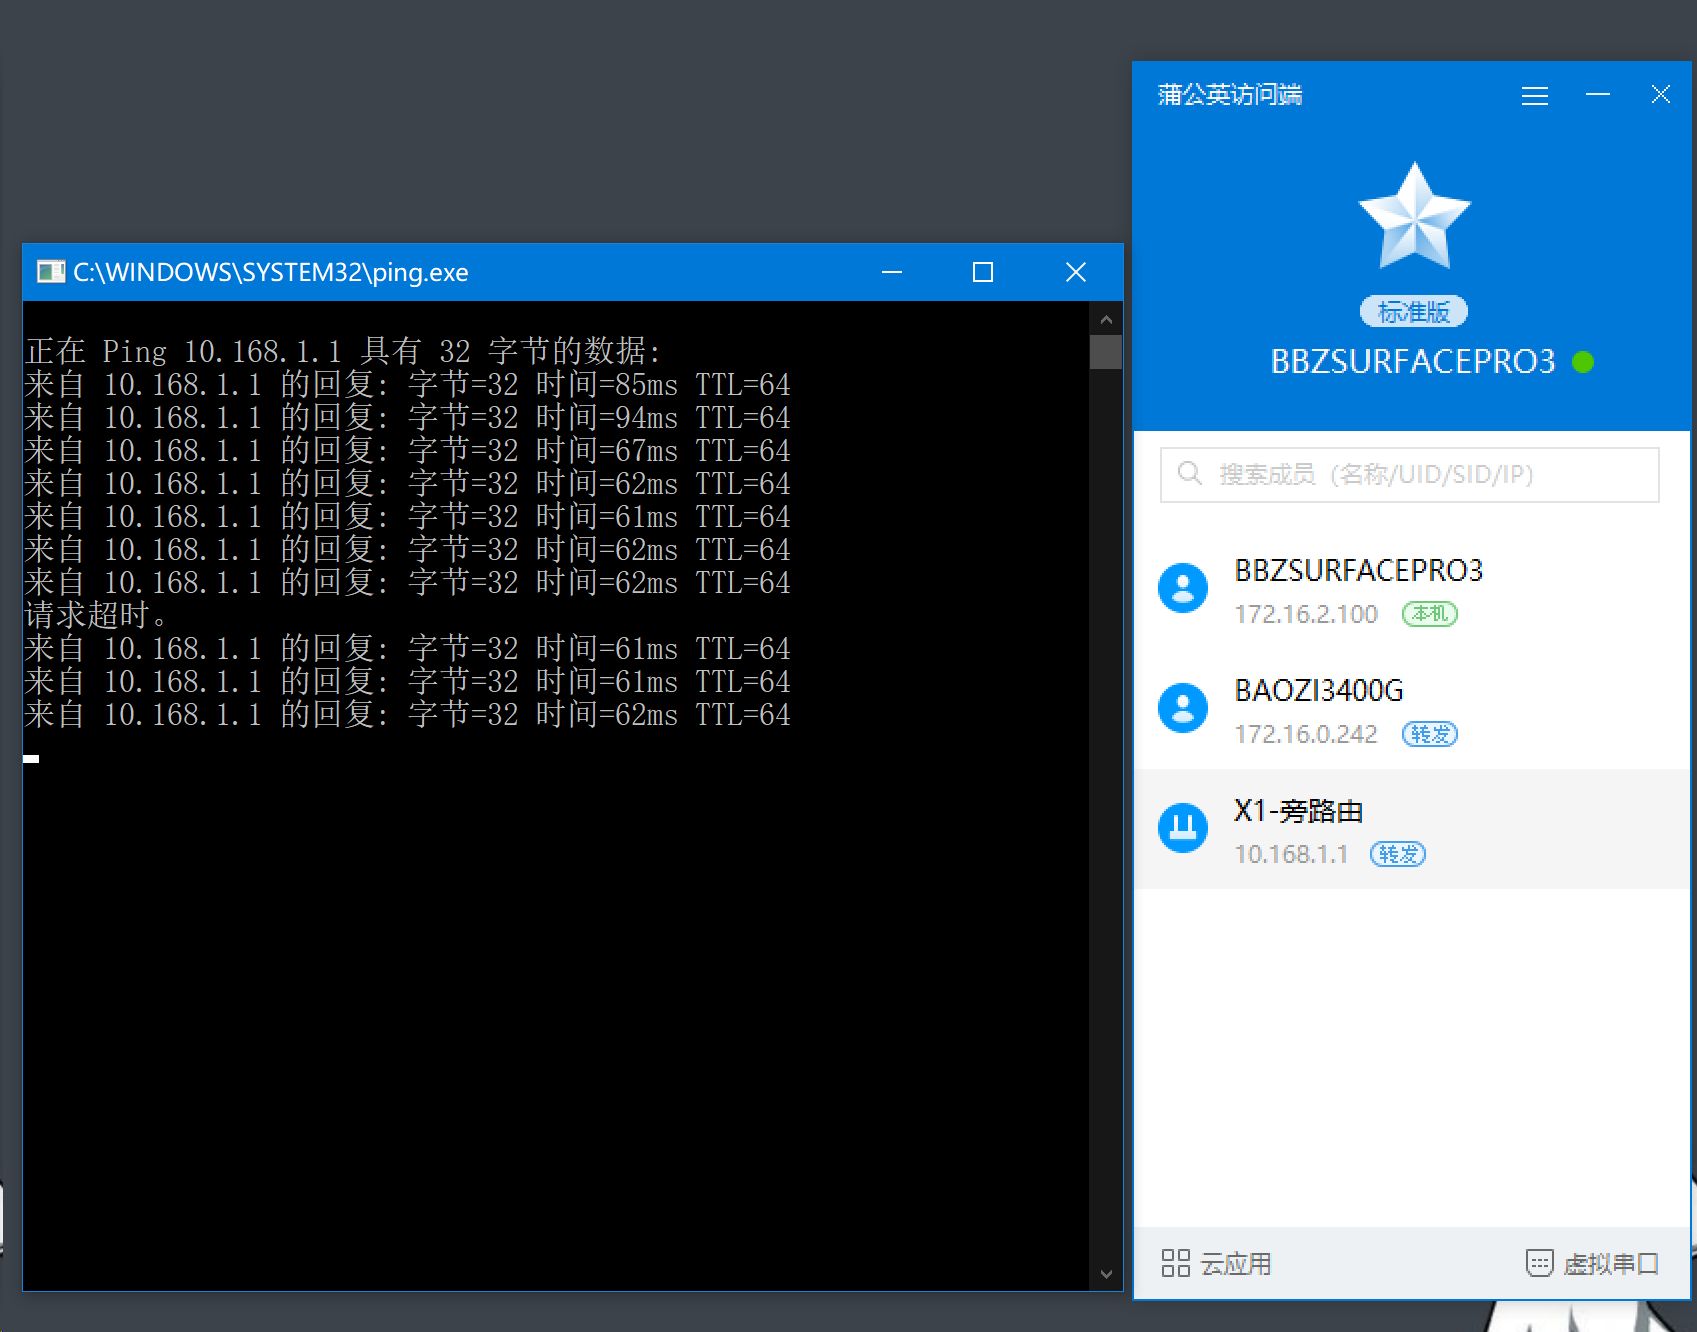Click 转发 badge next to 10.168.1.1
Screen dimensions: 1697x1332
(1398, 854)
